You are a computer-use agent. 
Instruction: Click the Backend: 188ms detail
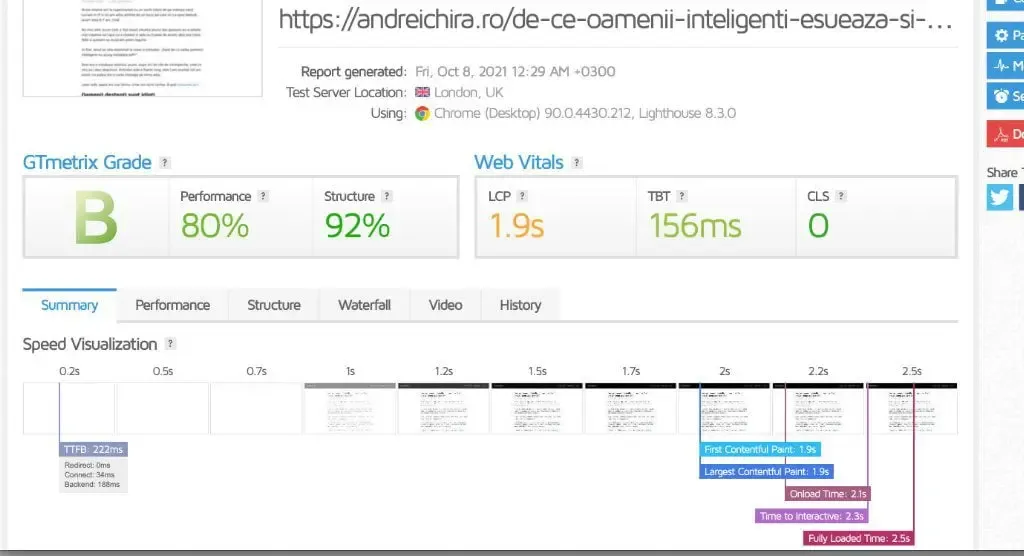[92, 485]
